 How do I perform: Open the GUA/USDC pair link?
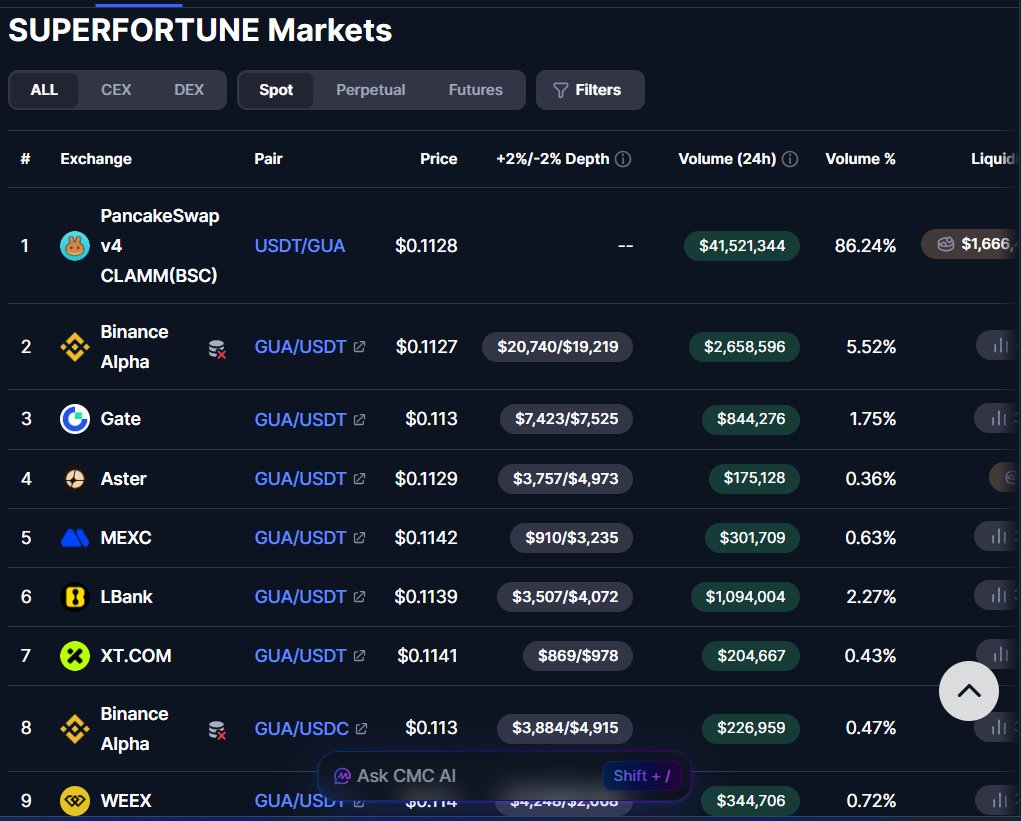coord(301,729)
